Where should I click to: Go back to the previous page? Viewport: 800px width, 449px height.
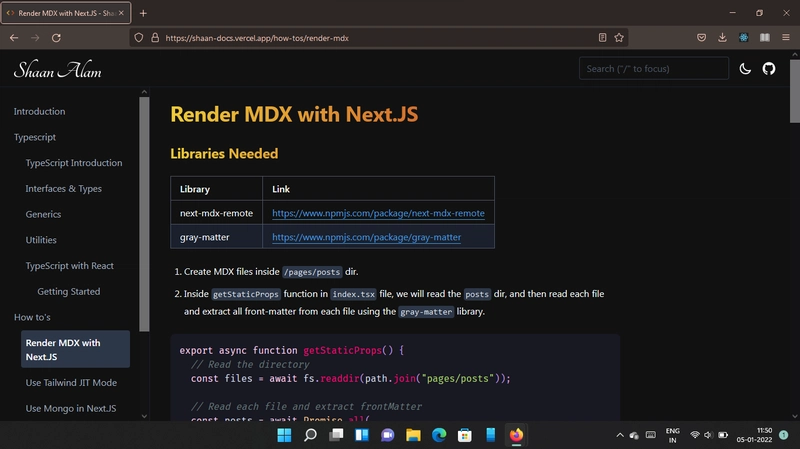[x=14, y=38]
